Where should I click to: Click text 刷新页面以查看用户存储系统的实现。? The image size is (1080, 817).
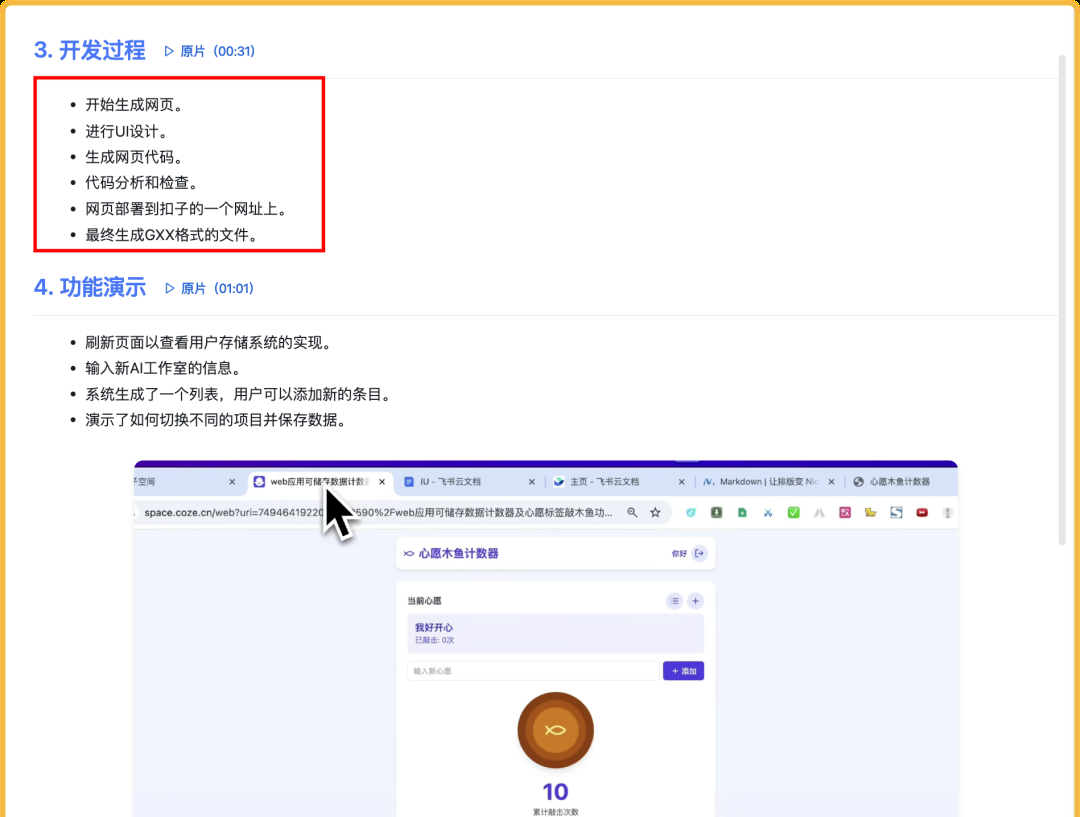208,342
